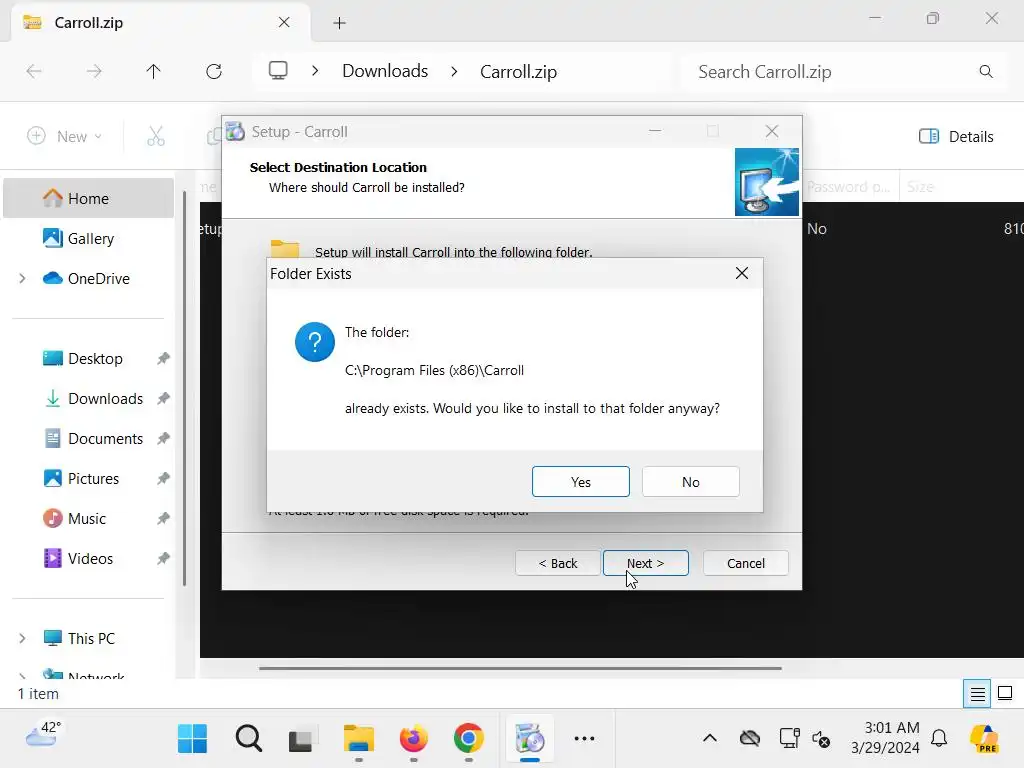Viewport: 1024px width, 768px height.
Task: Add a new File Explorer tab
Action: (339, 23)
